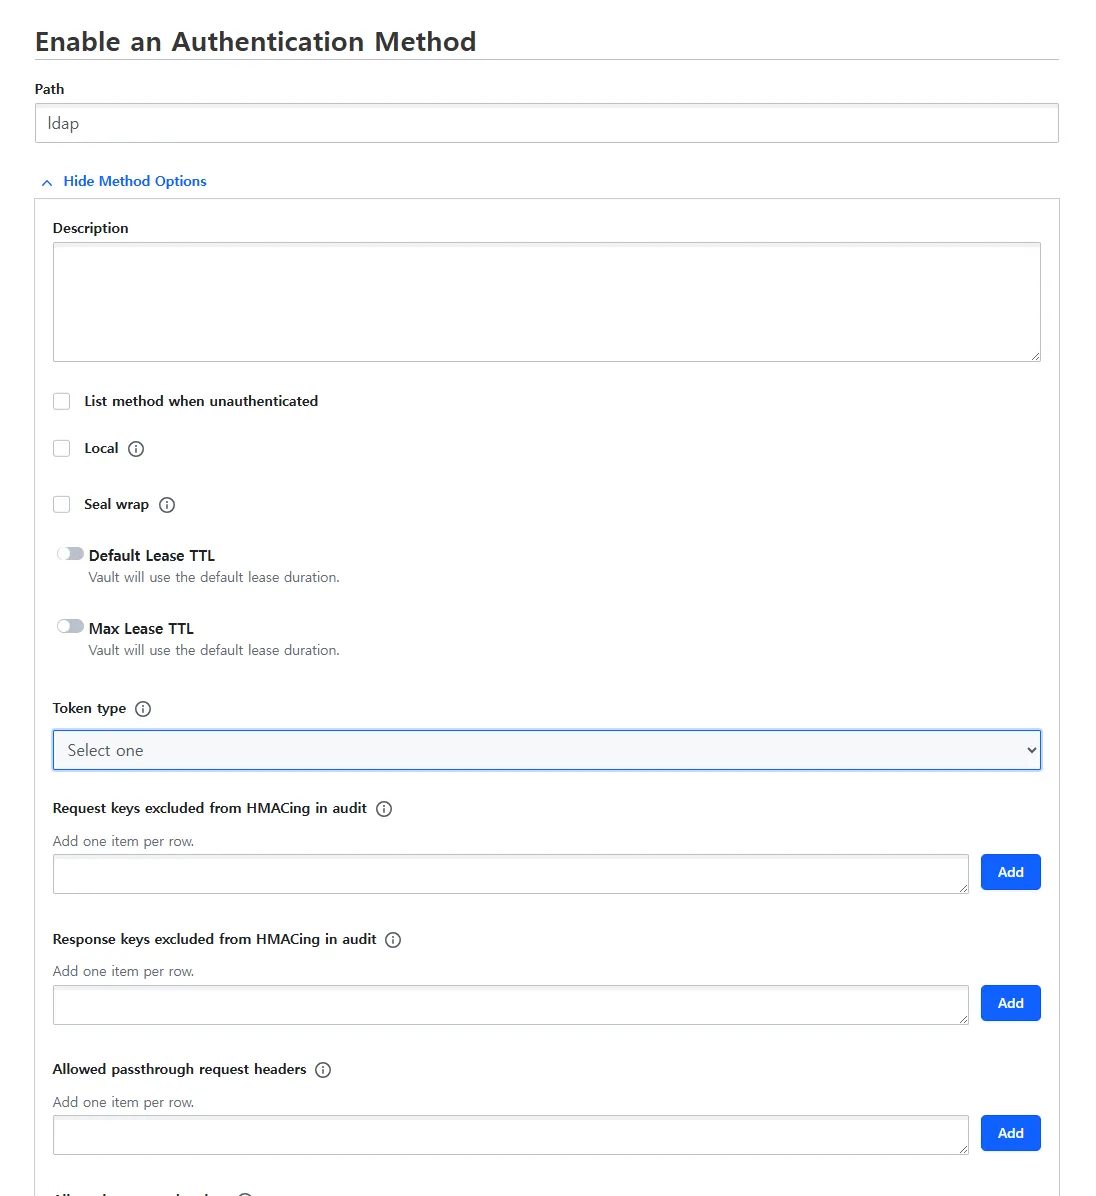Tick the Seal wrap checkbox
Screen dimensions: 1096x1196
(62, 504)
